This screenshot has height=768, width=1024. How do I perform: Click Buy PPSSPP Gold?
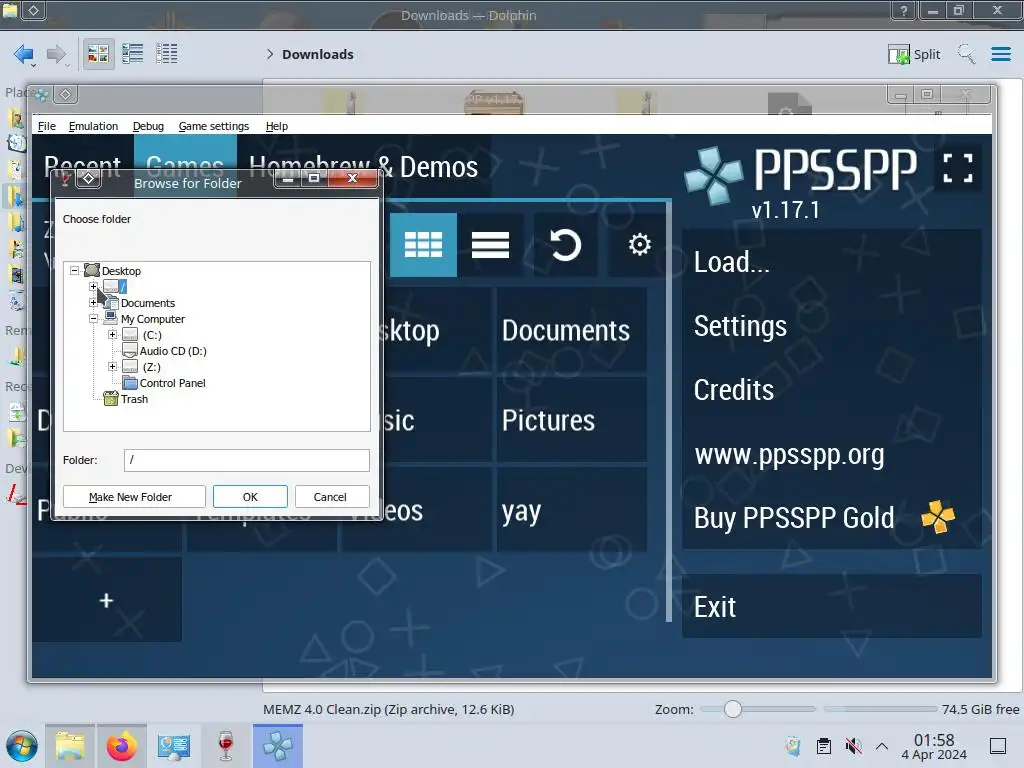(x=831, y=518)
